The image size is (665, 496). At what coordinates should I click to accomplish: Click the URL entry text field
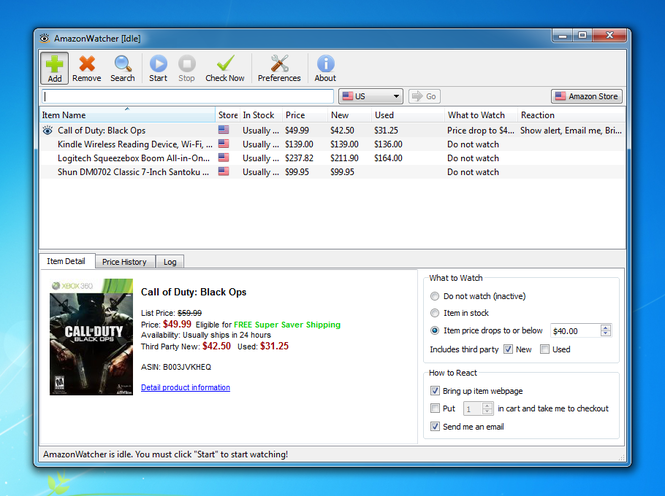pyautogui.click(x=188, y=96)
